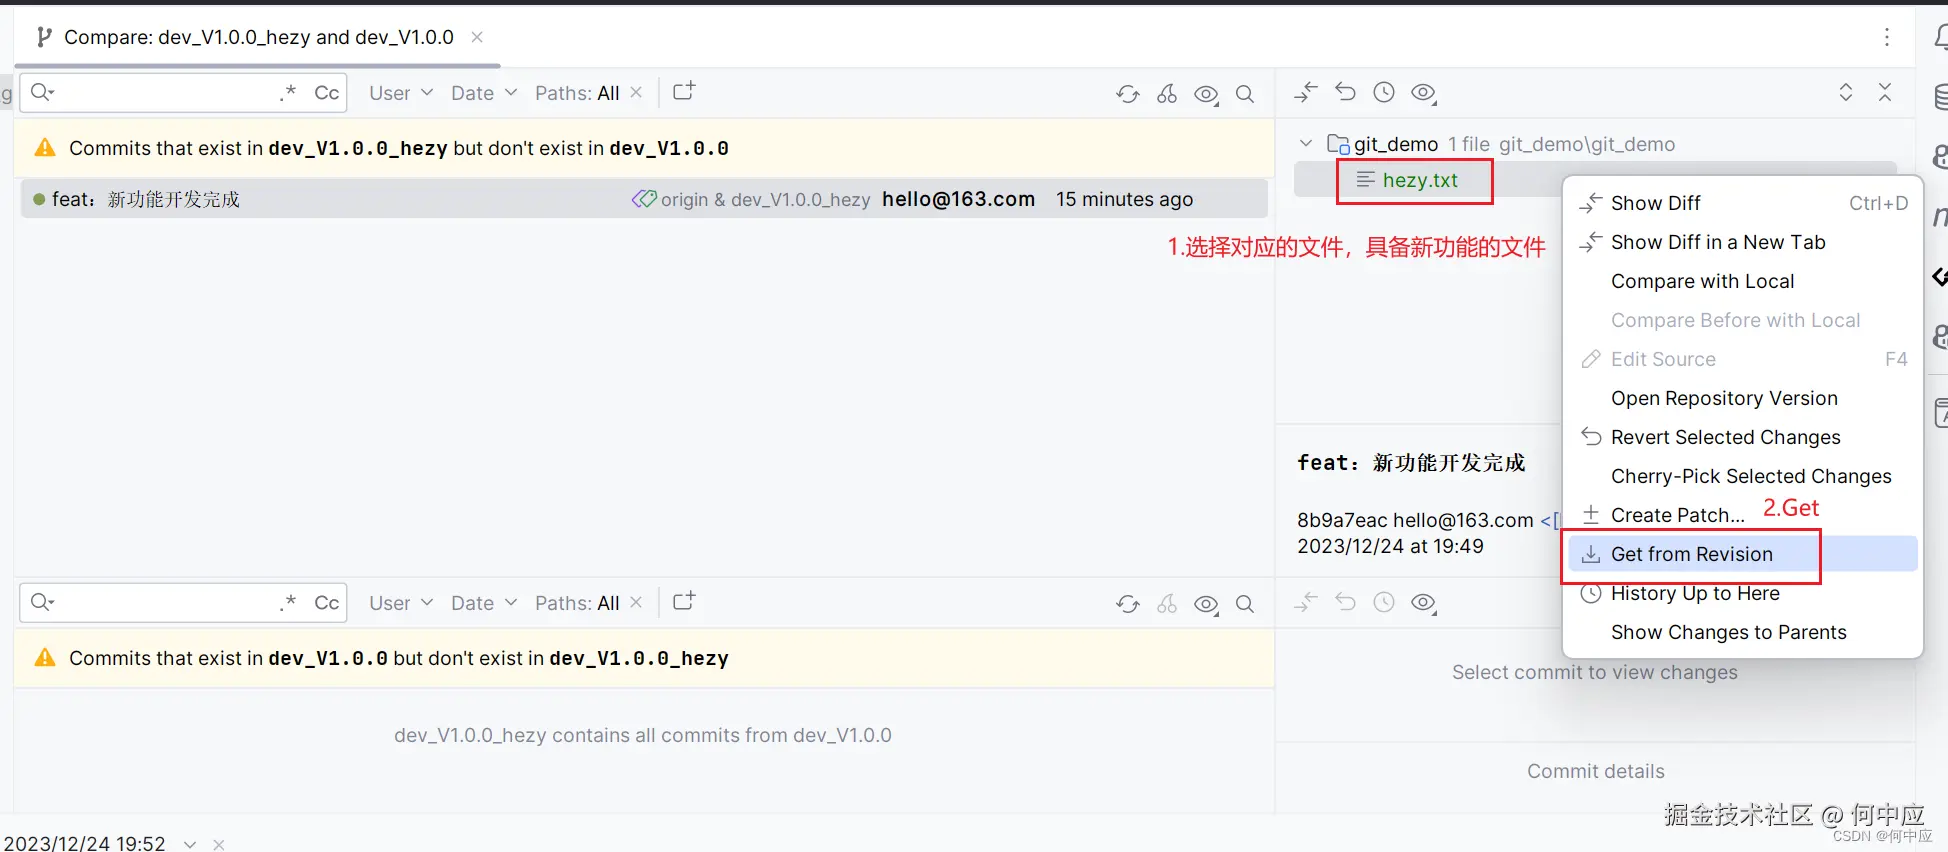Clear the upper Paths: All filter

(636, 92)
